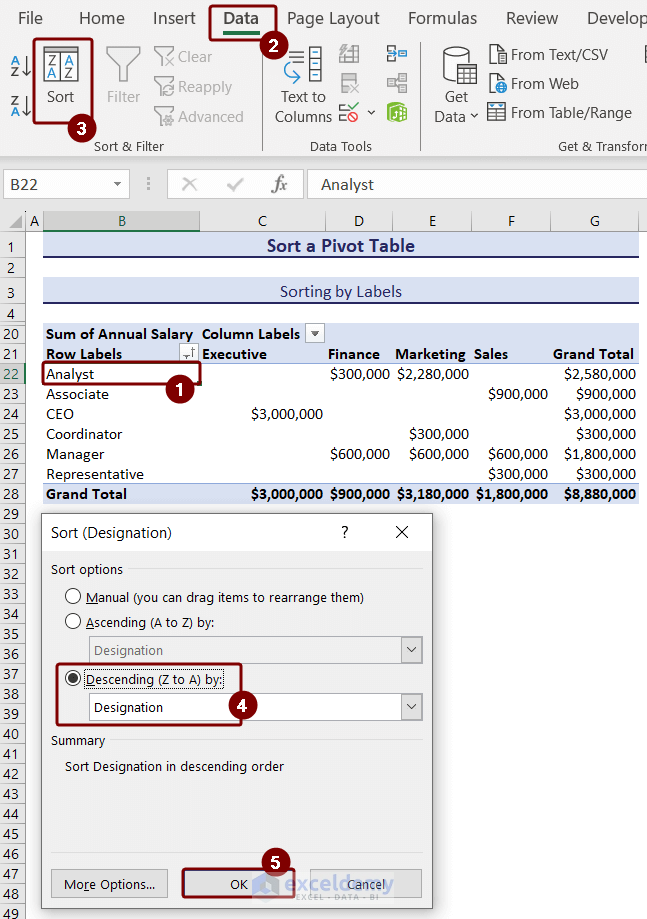Click the $8,880,000 grand total cell
The height and width of the screenshot is (919, 647).
[595, 494]
